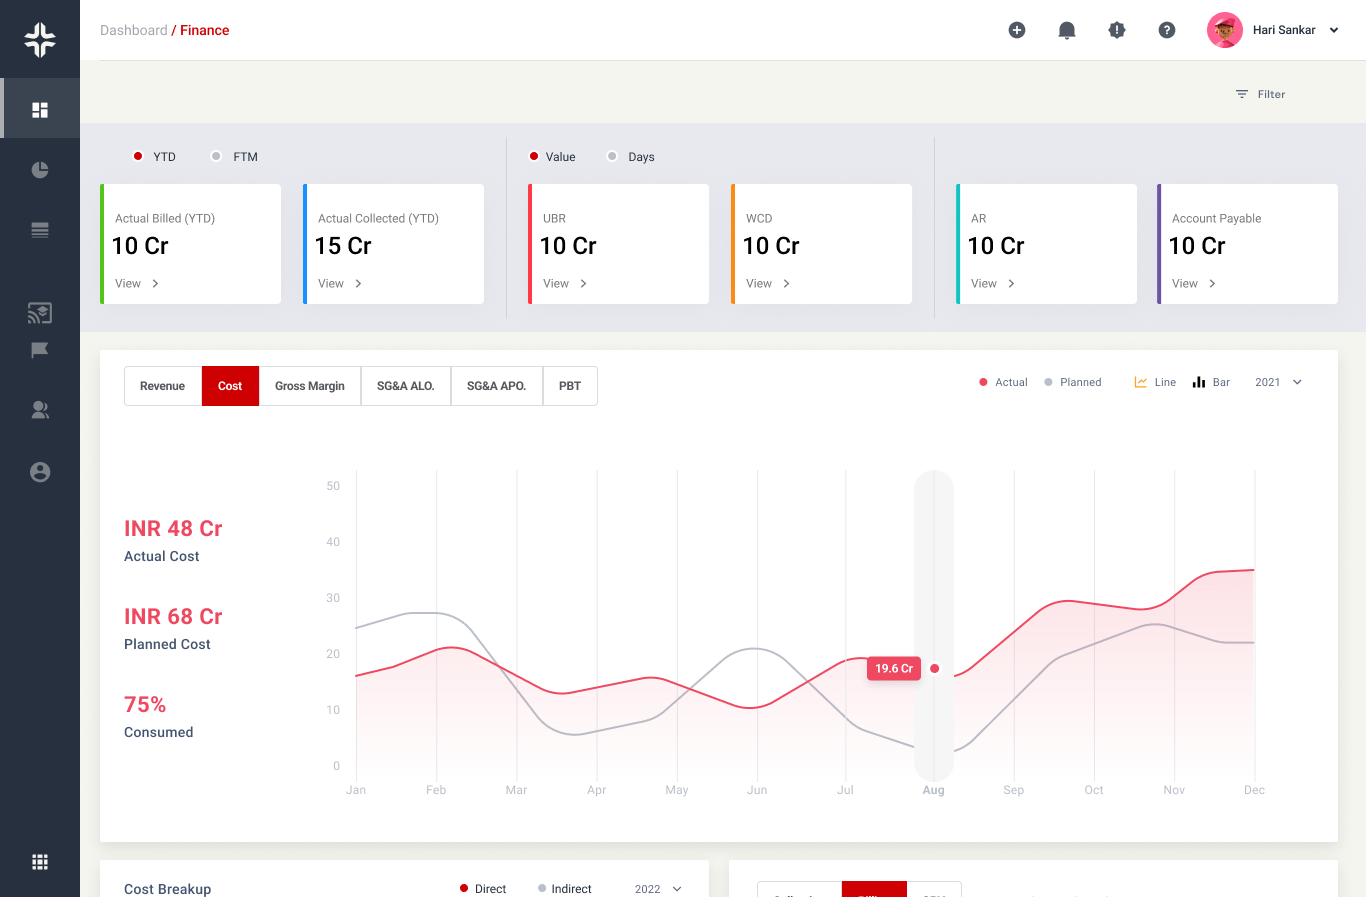The image size is (1366, 897).
Task: Click the alert badge icon in header
Action: point(1117,30)
